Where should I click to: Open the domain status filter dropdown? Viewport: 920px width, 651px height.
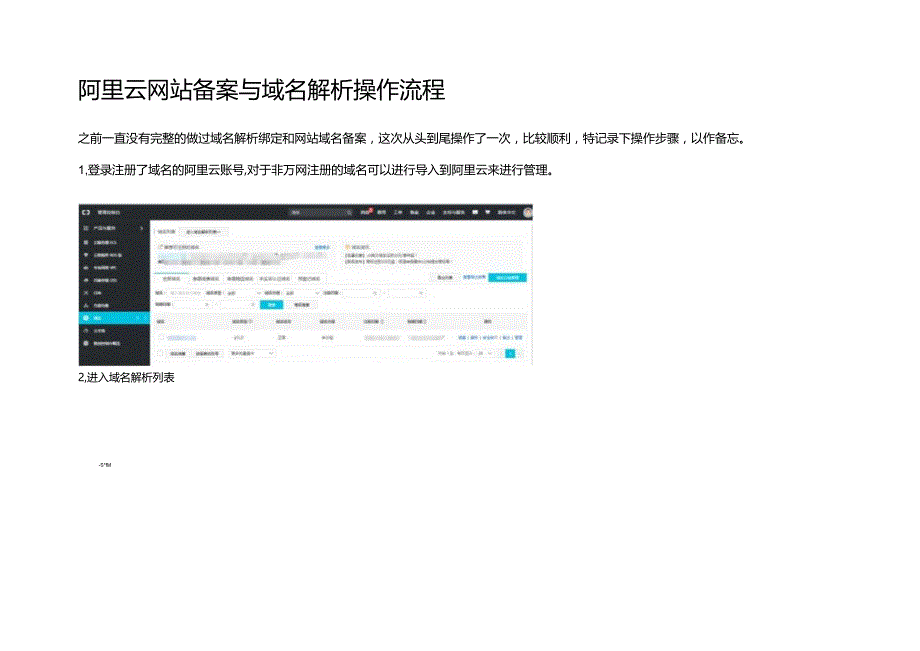tap(301, 292)
